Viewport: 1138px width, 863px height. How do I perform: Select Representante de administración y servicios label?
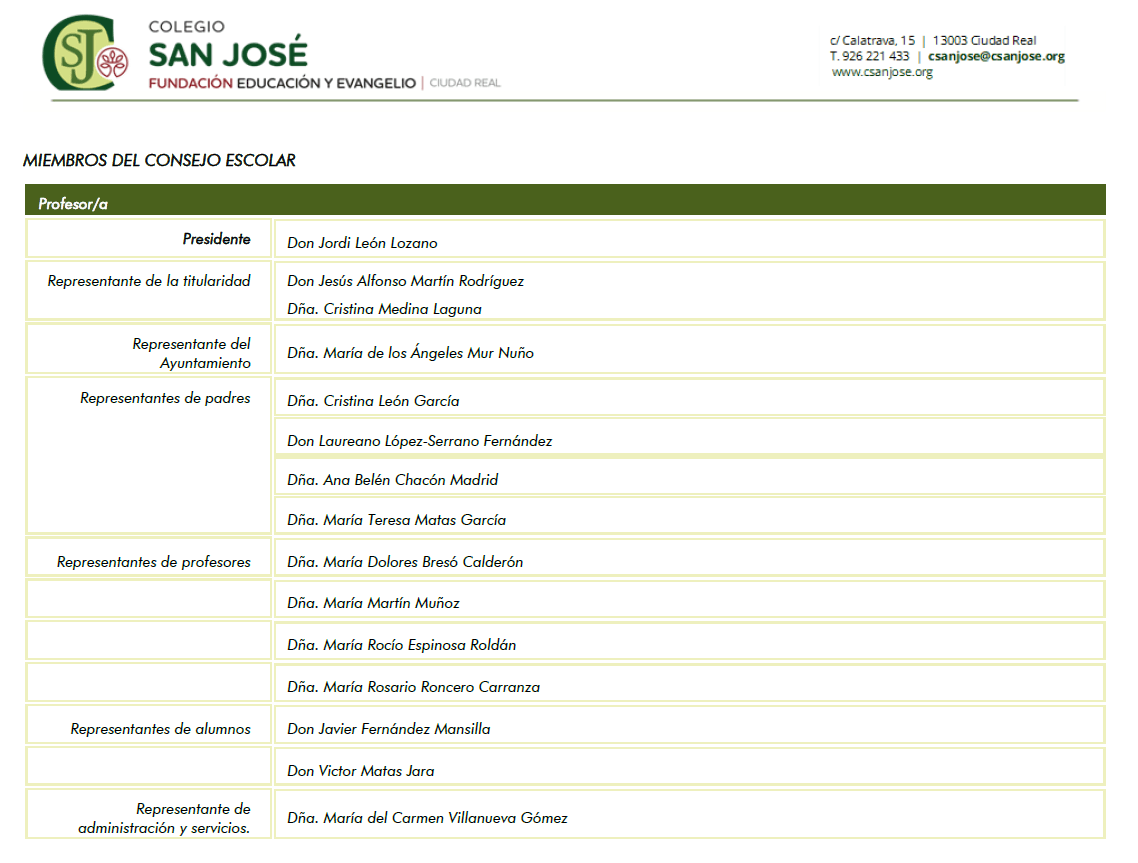(164, 818)
